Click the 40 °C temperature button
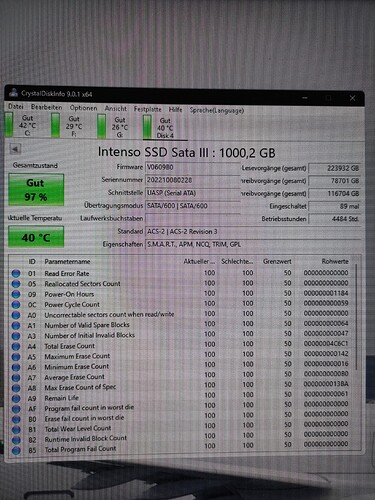The width and height of the screenshot is (375, 500). click(36, 237)
